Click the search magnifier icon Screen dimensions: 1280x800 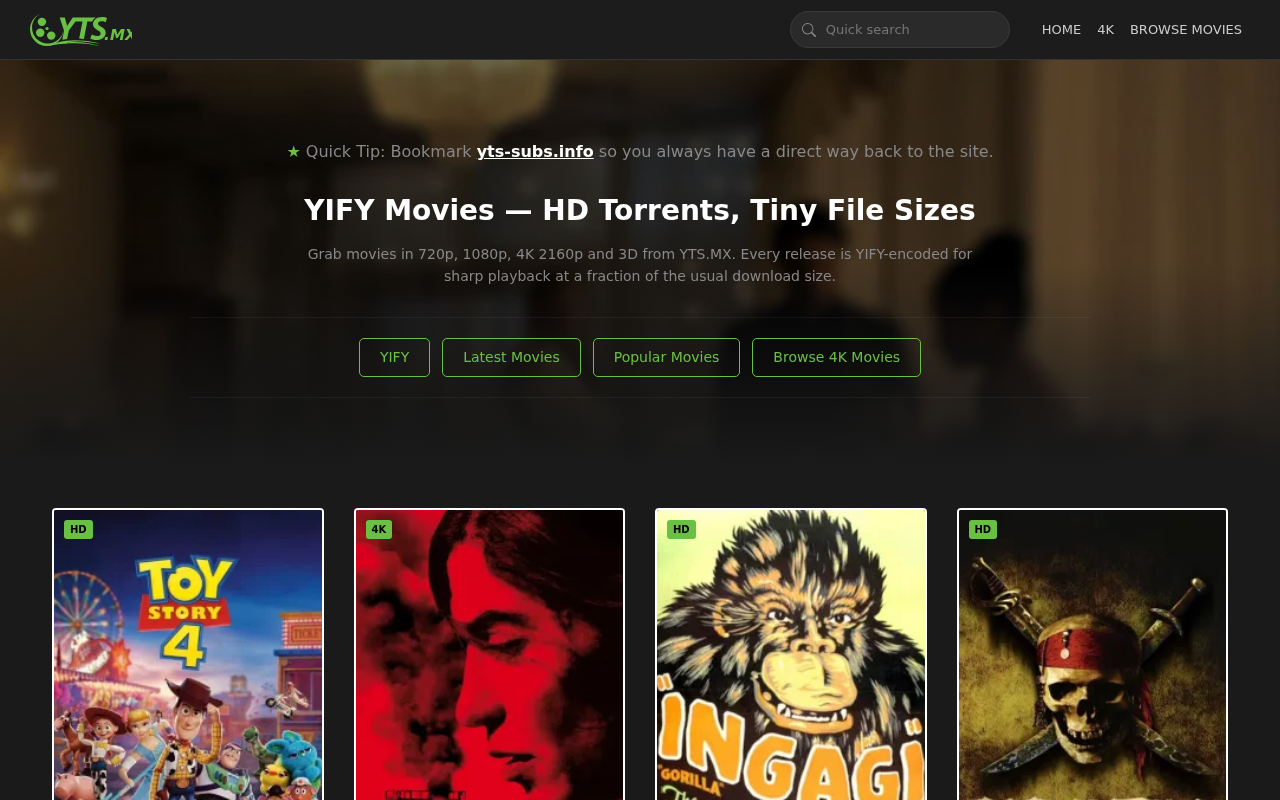[x=809, y=30]
